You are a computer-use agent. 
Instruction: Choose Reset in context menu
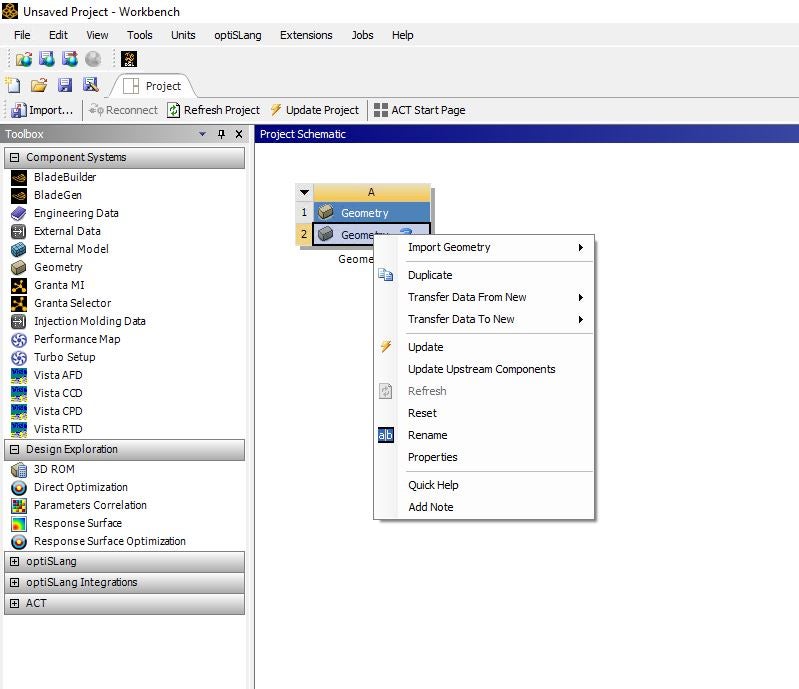(484, 413)
